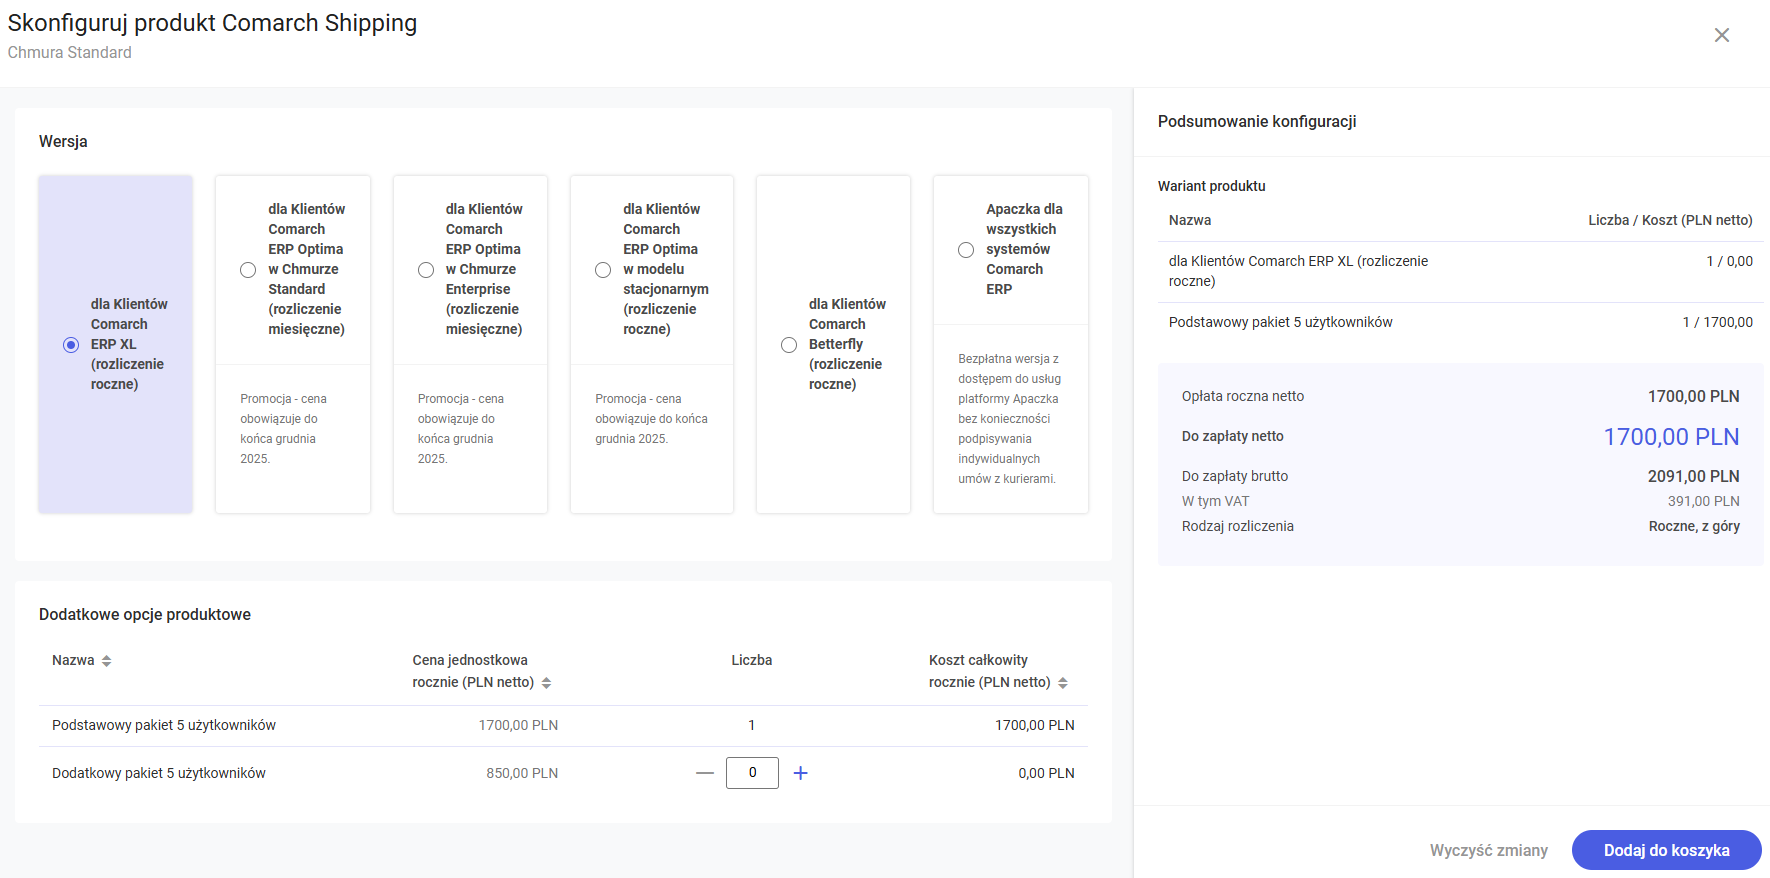Click the Apaczka free version description text

1009,419
